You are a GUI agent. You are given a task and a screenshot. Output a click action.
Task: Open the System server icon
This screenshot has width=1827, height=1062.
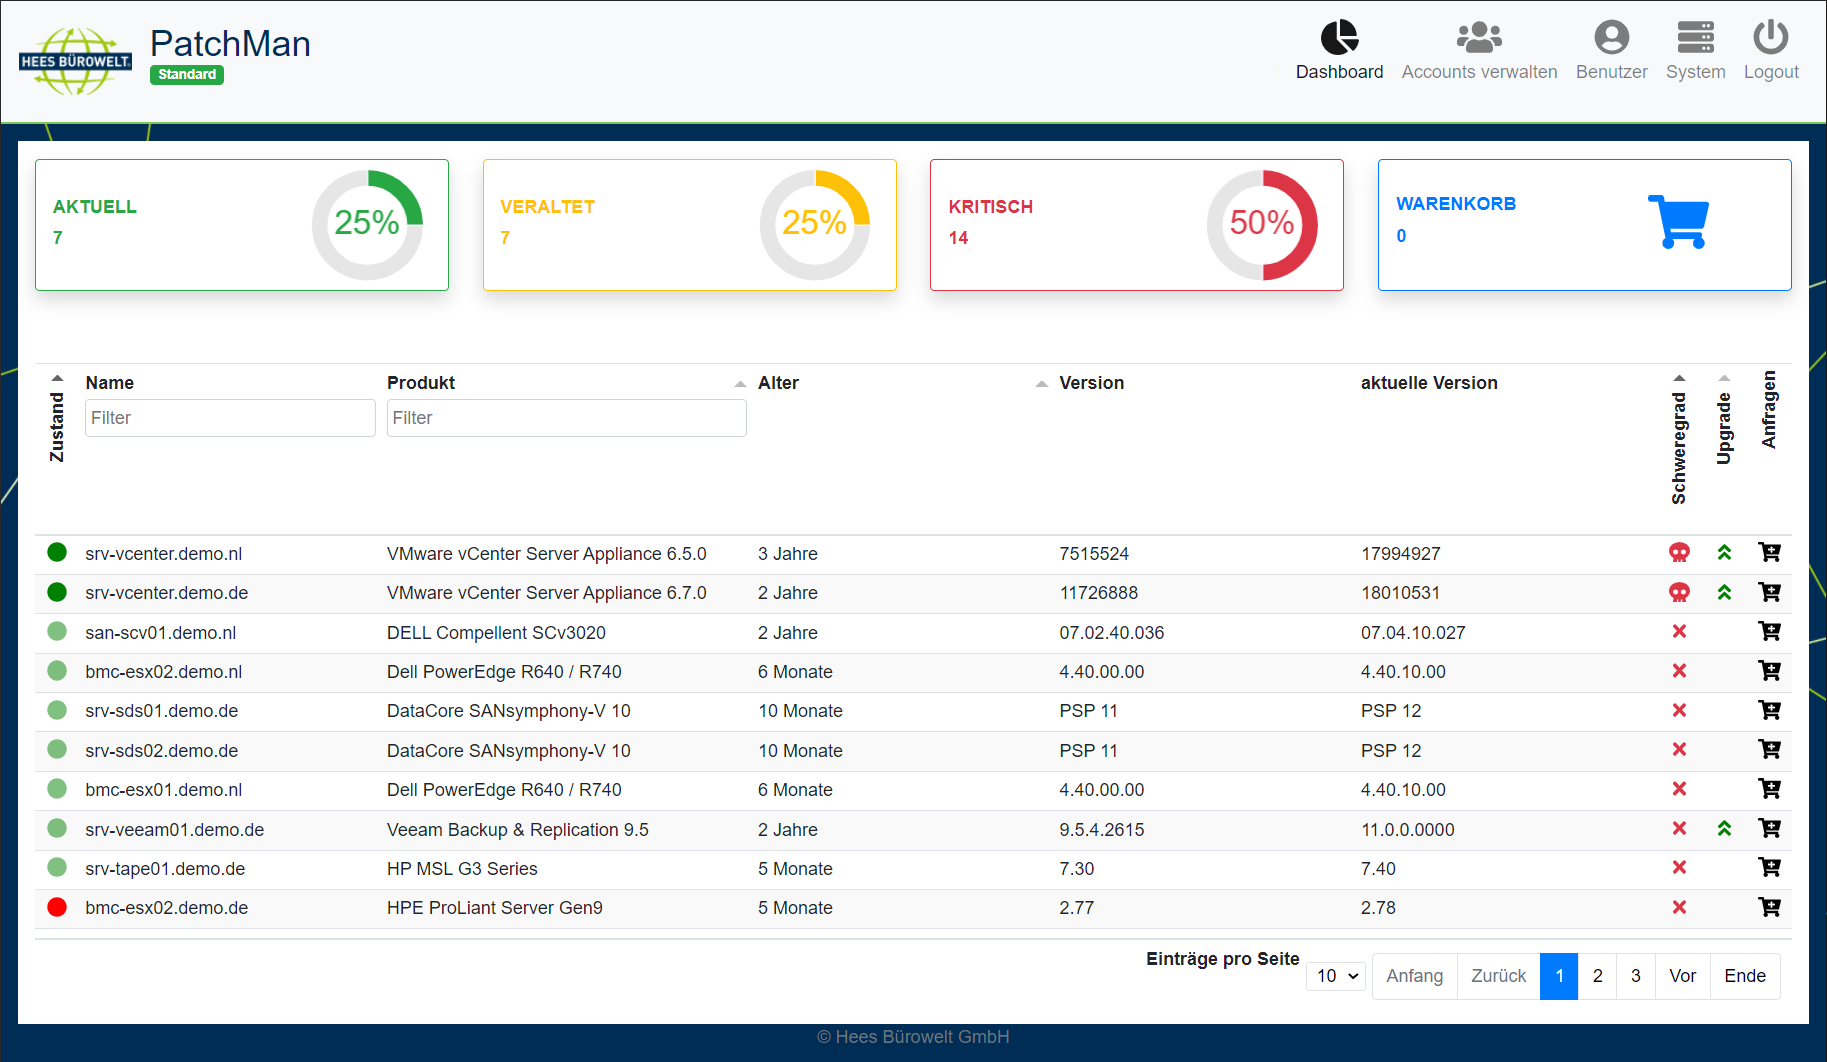coord(1695,38)
